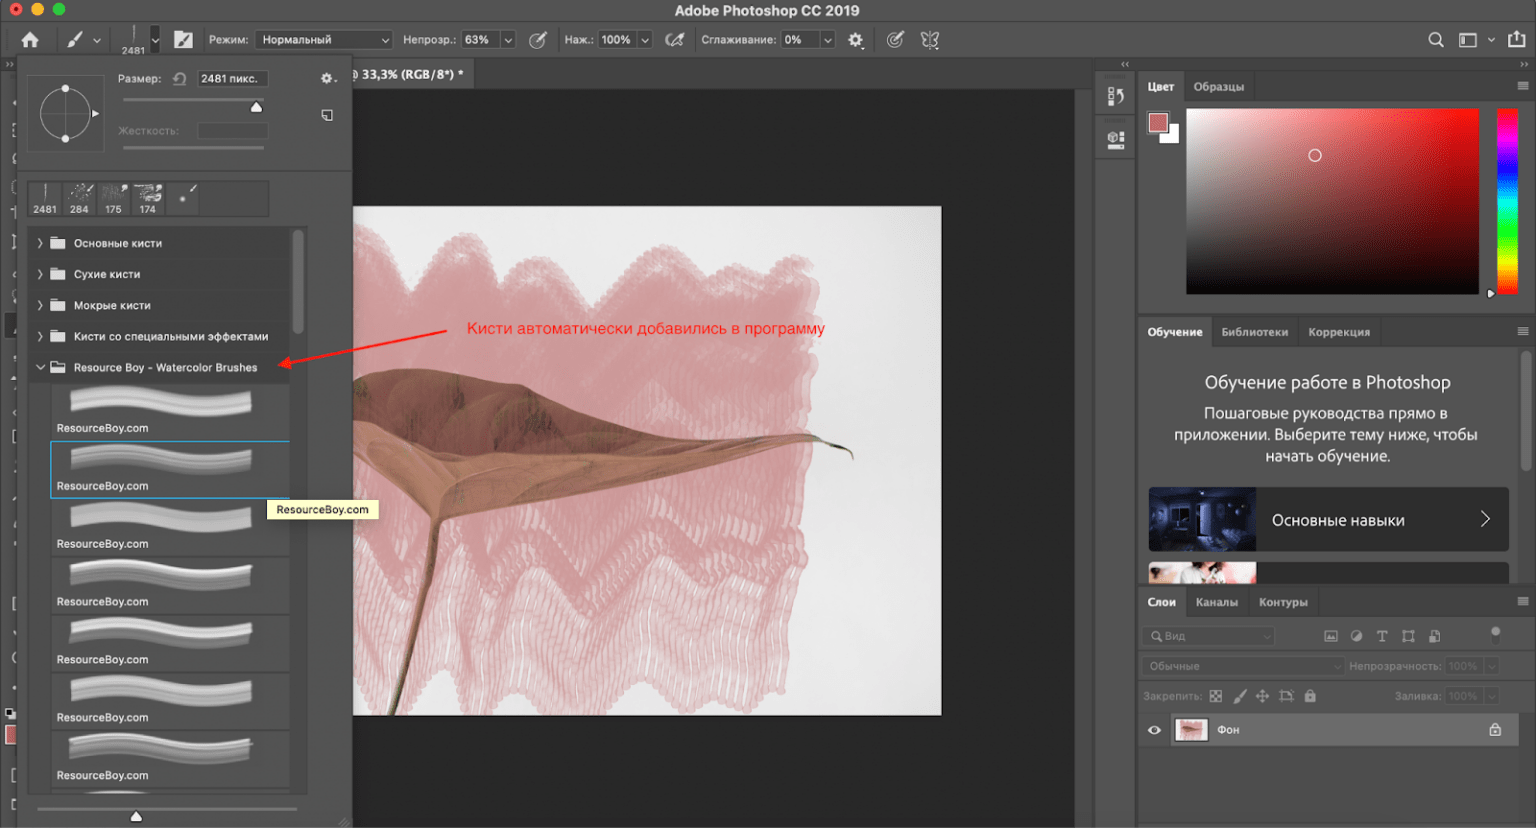Open the History panel icon
The height and width of the screenshot is (828, 1536).
pyautogui.click(x=1116, y=97)
